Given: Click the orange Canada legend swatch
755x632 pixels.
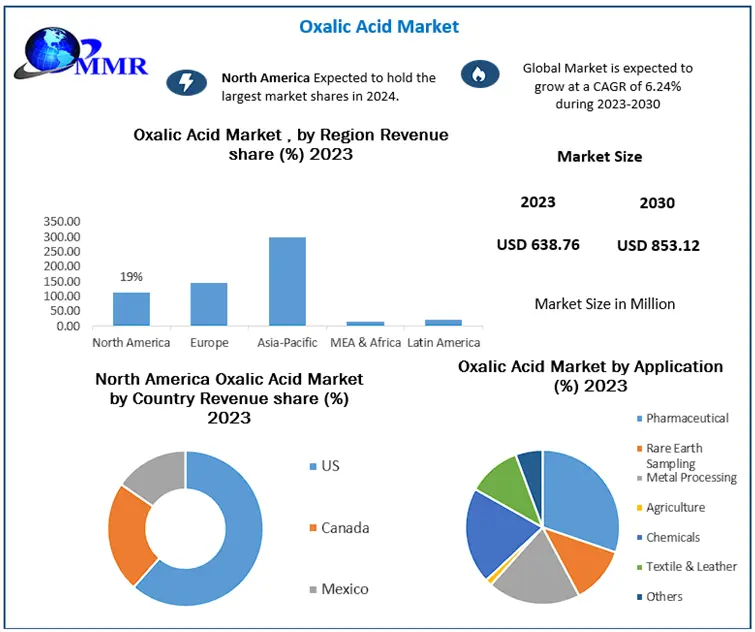Looking at the screenshot, I should click(x=312, y=527).
